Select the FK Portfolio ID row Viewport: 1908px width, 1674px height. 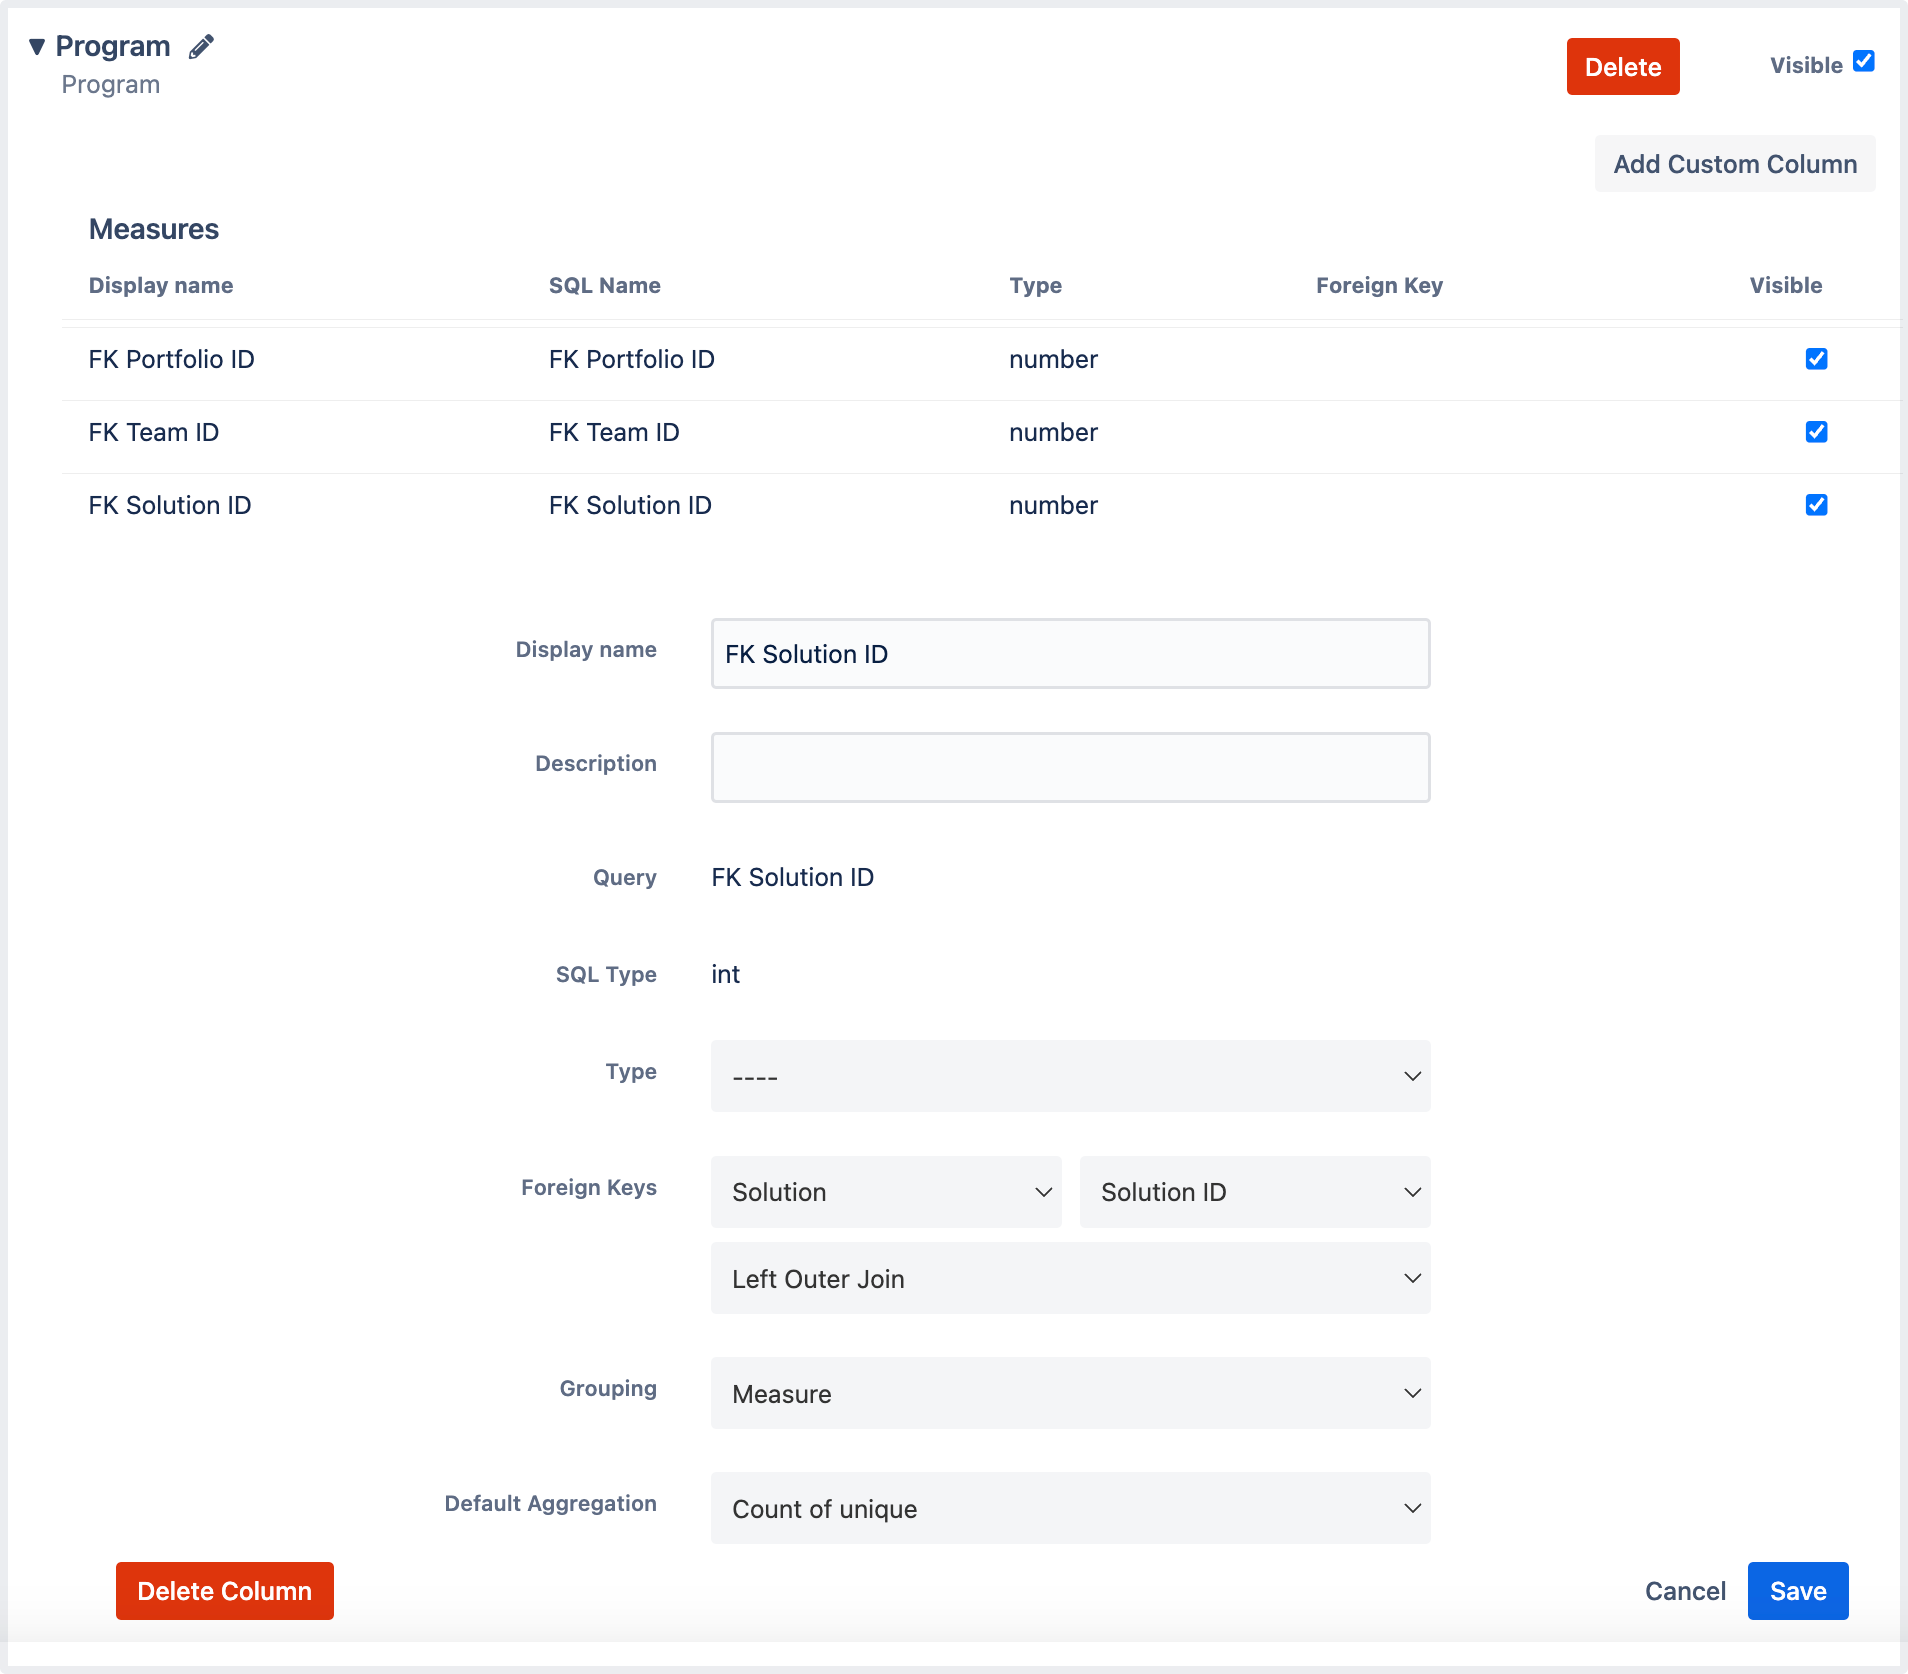980,360
